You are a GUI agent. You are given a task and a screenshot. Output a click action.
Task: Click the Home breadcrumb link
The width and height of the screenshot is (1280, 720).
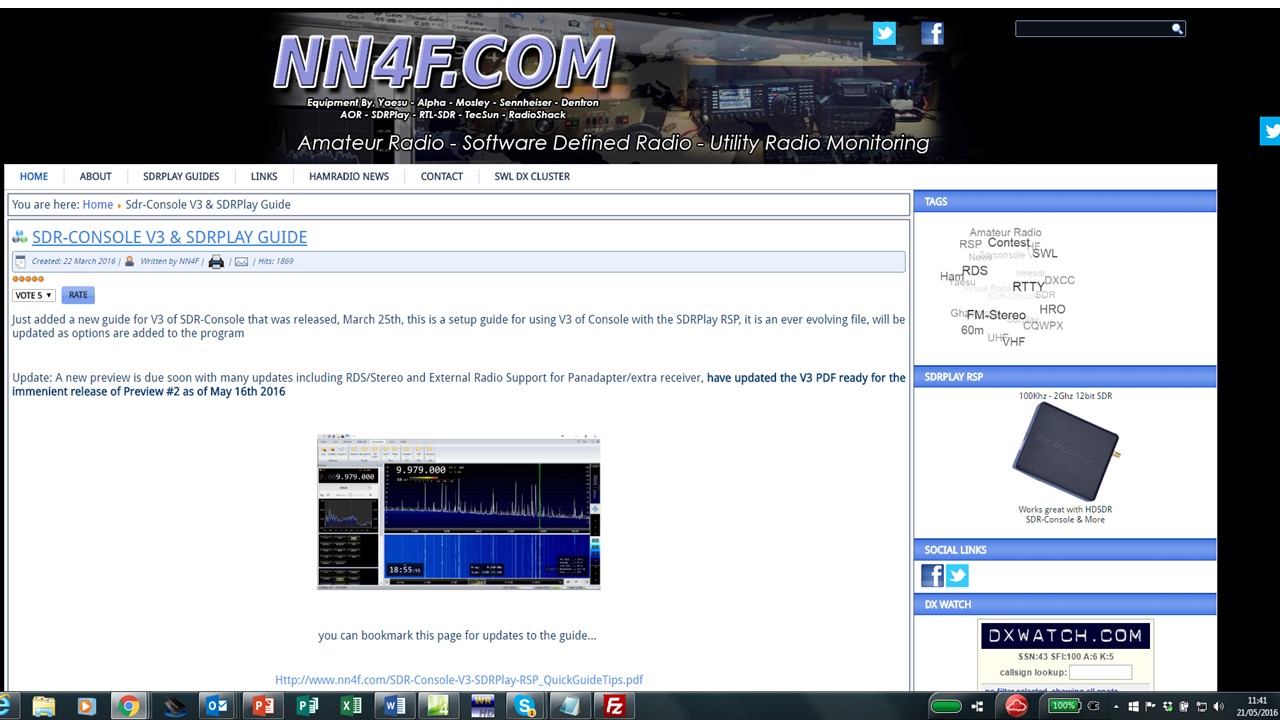coord(98,204)
